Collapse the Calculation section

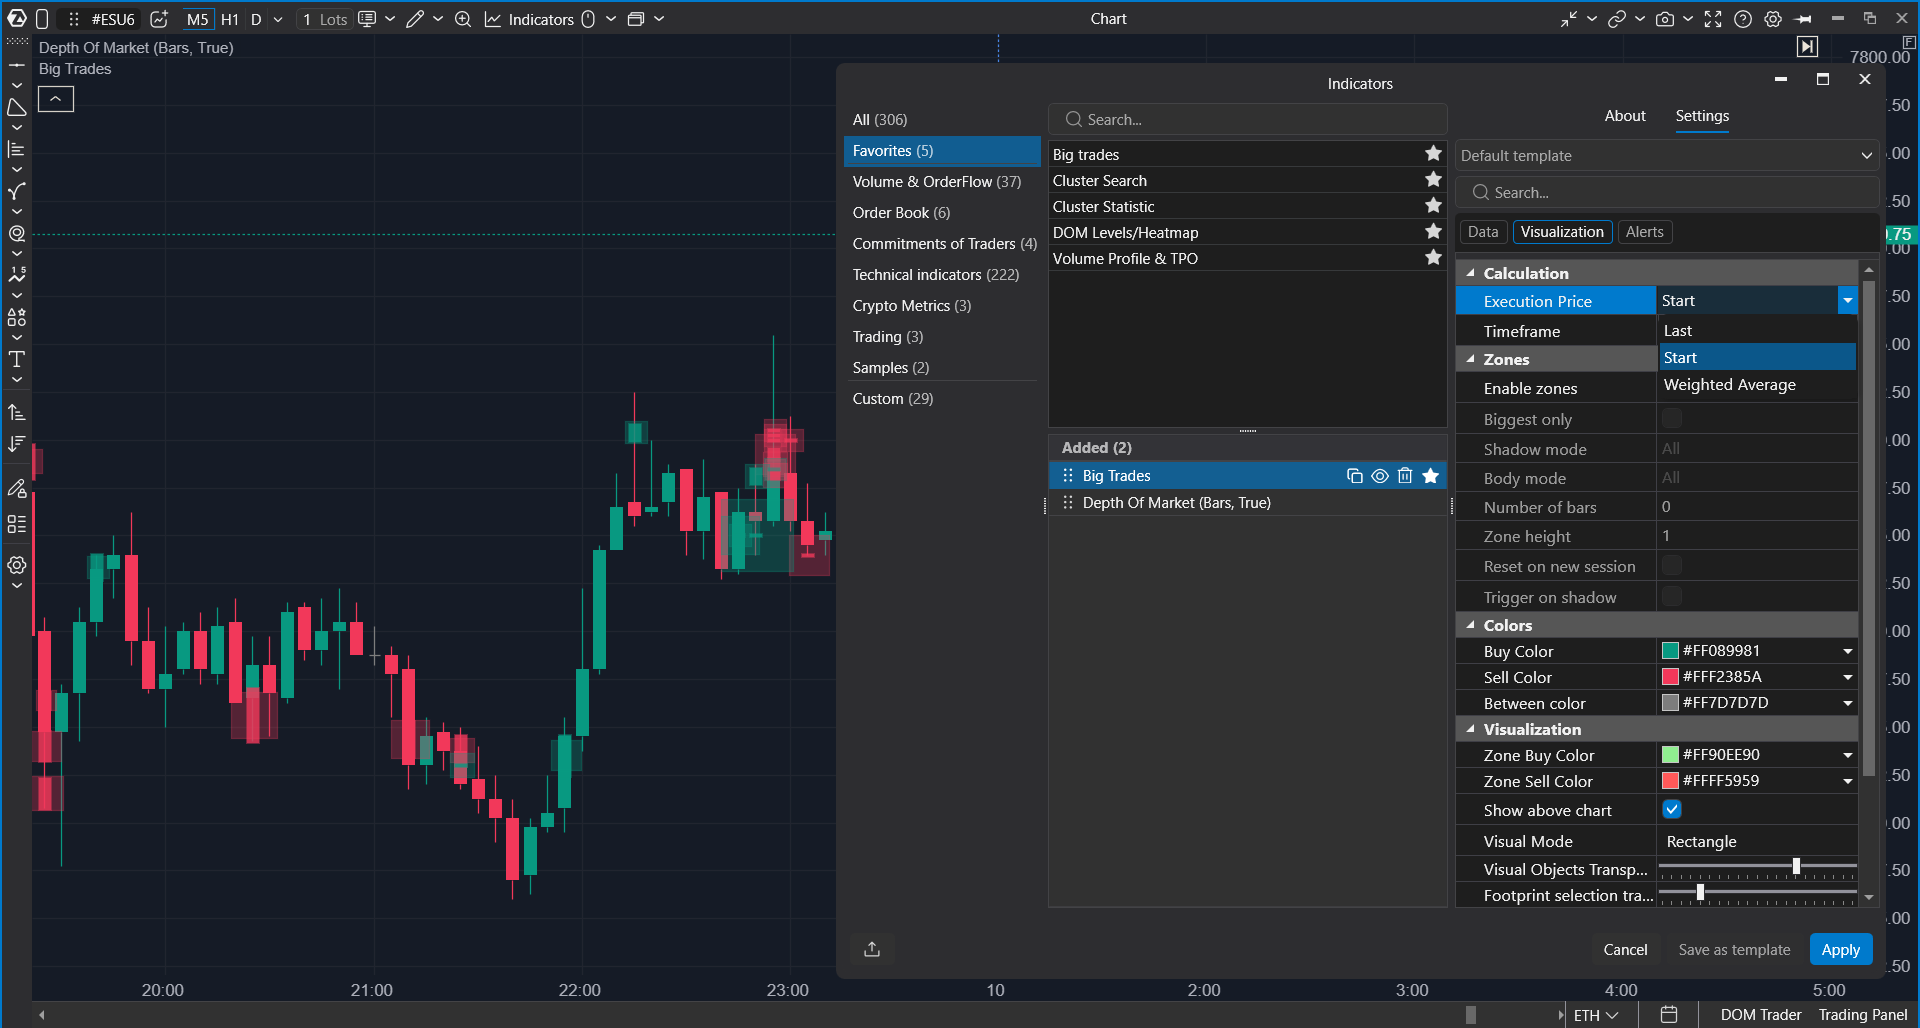[1471, 273]
